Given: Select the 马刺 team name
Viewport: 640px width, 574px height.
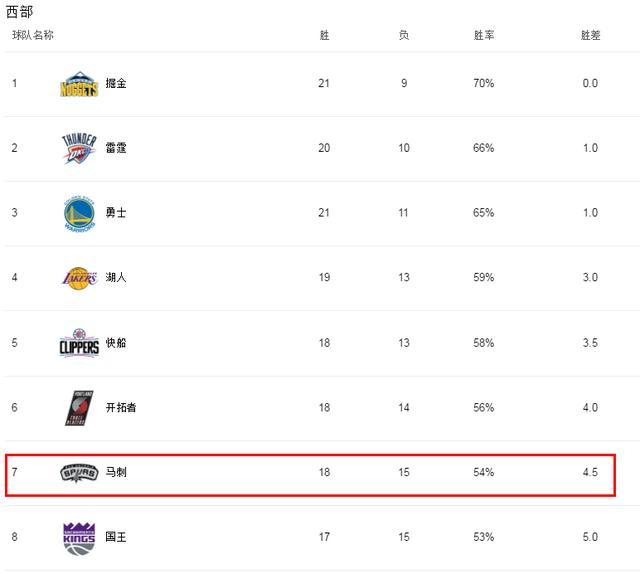Looking at the screenshot, I should point(116,472).
